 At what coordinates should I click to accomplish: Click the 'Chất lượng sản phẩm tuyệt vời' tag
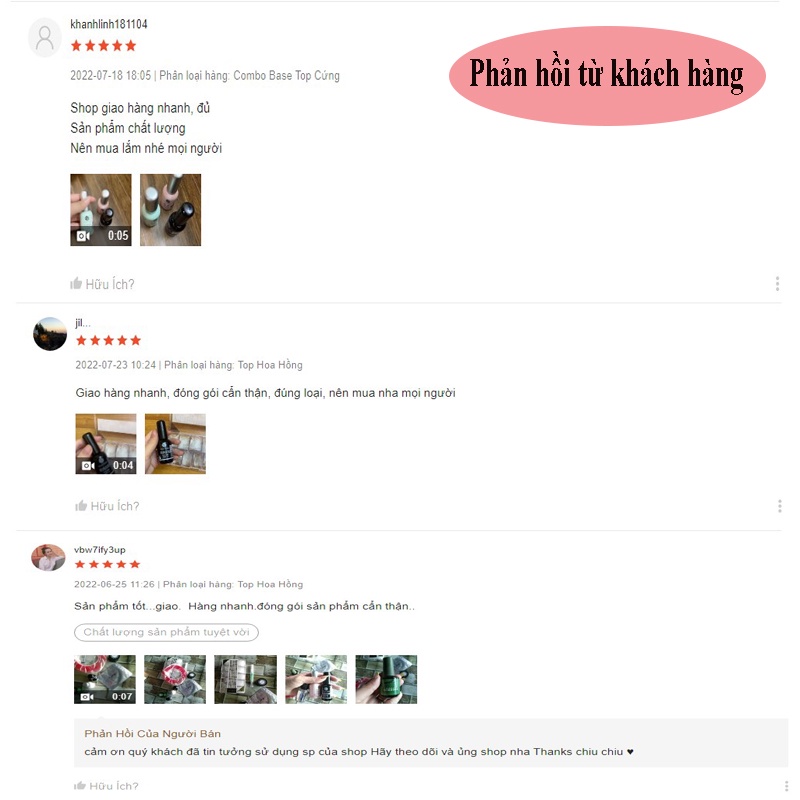point(166,632)
